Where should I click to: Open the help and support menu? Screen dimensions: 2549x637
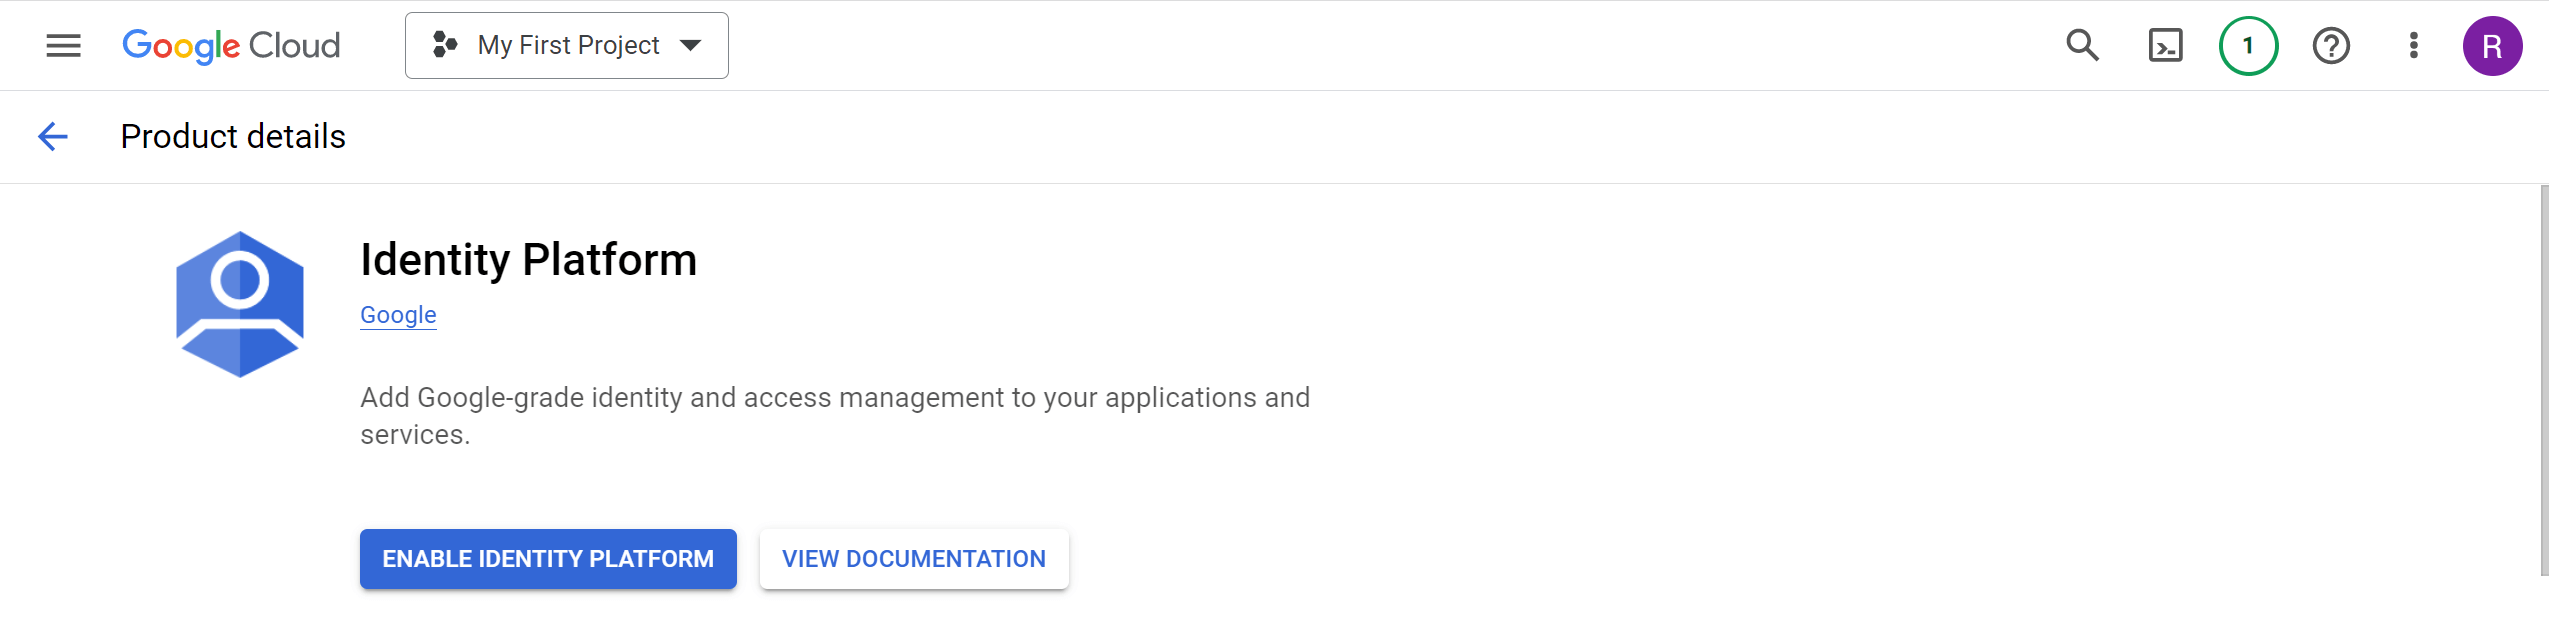pos(2331,45)
